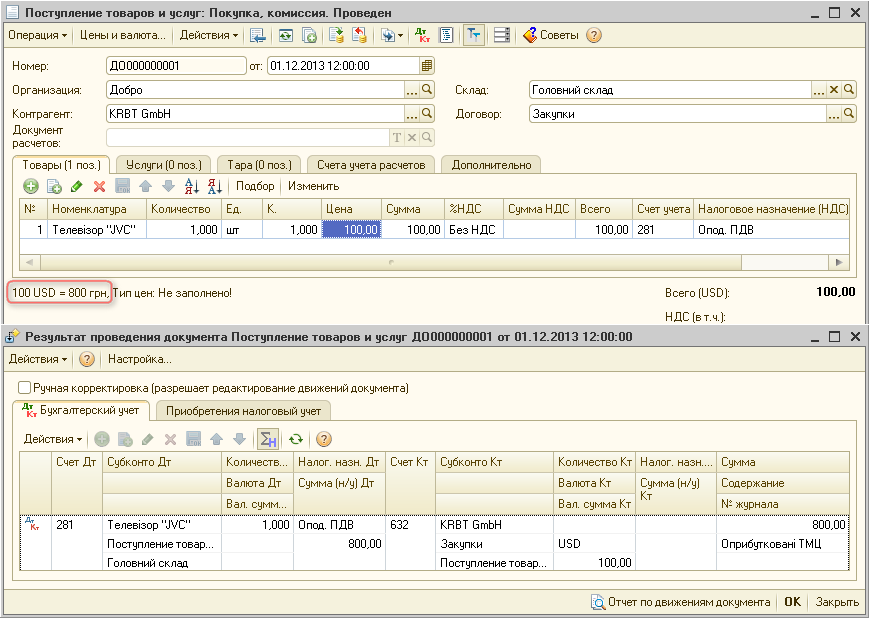Click the magnifier icon next to Организация field

[x=428, y=90]
